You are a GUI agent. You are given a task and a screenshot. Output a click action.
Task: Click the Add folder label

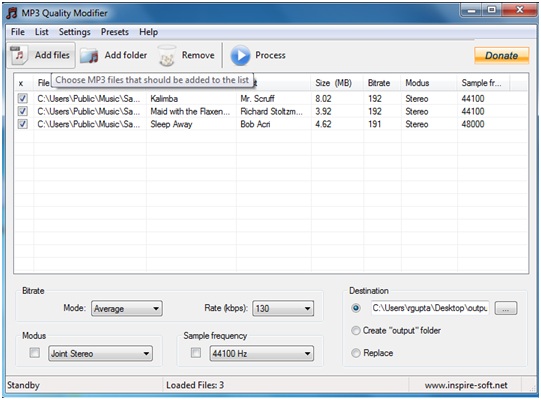point(126,55)
